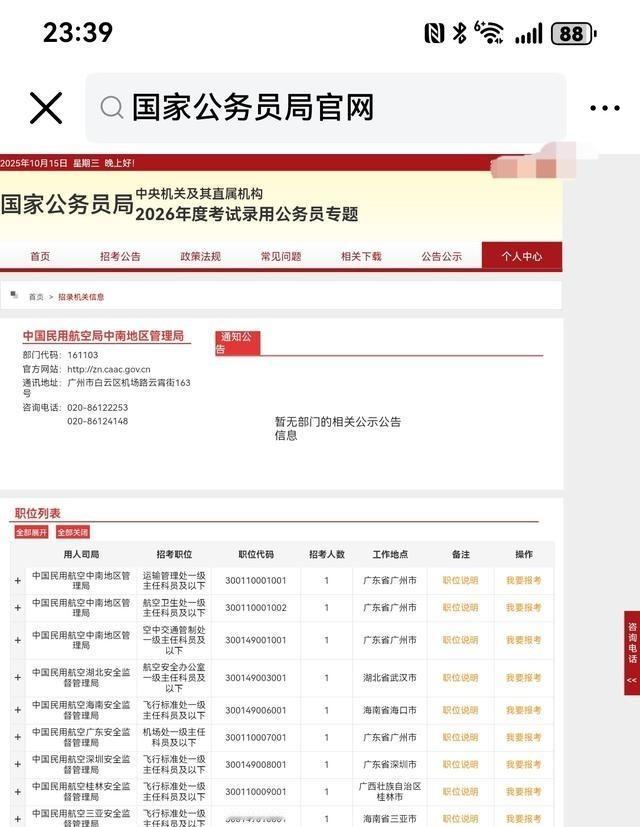Open 职位说明 for code 300149001001
Screen dimensions: 640x827
tap(460, 640)
